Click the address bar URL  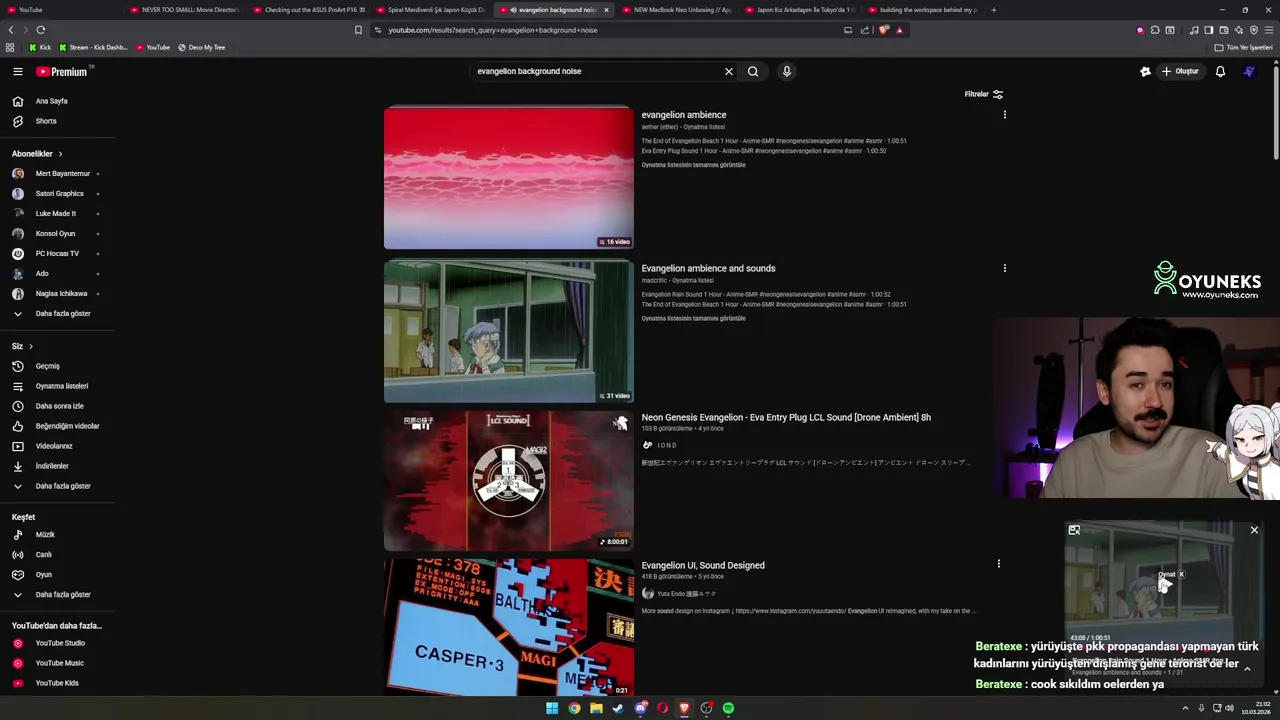click(x=493, y=30)
